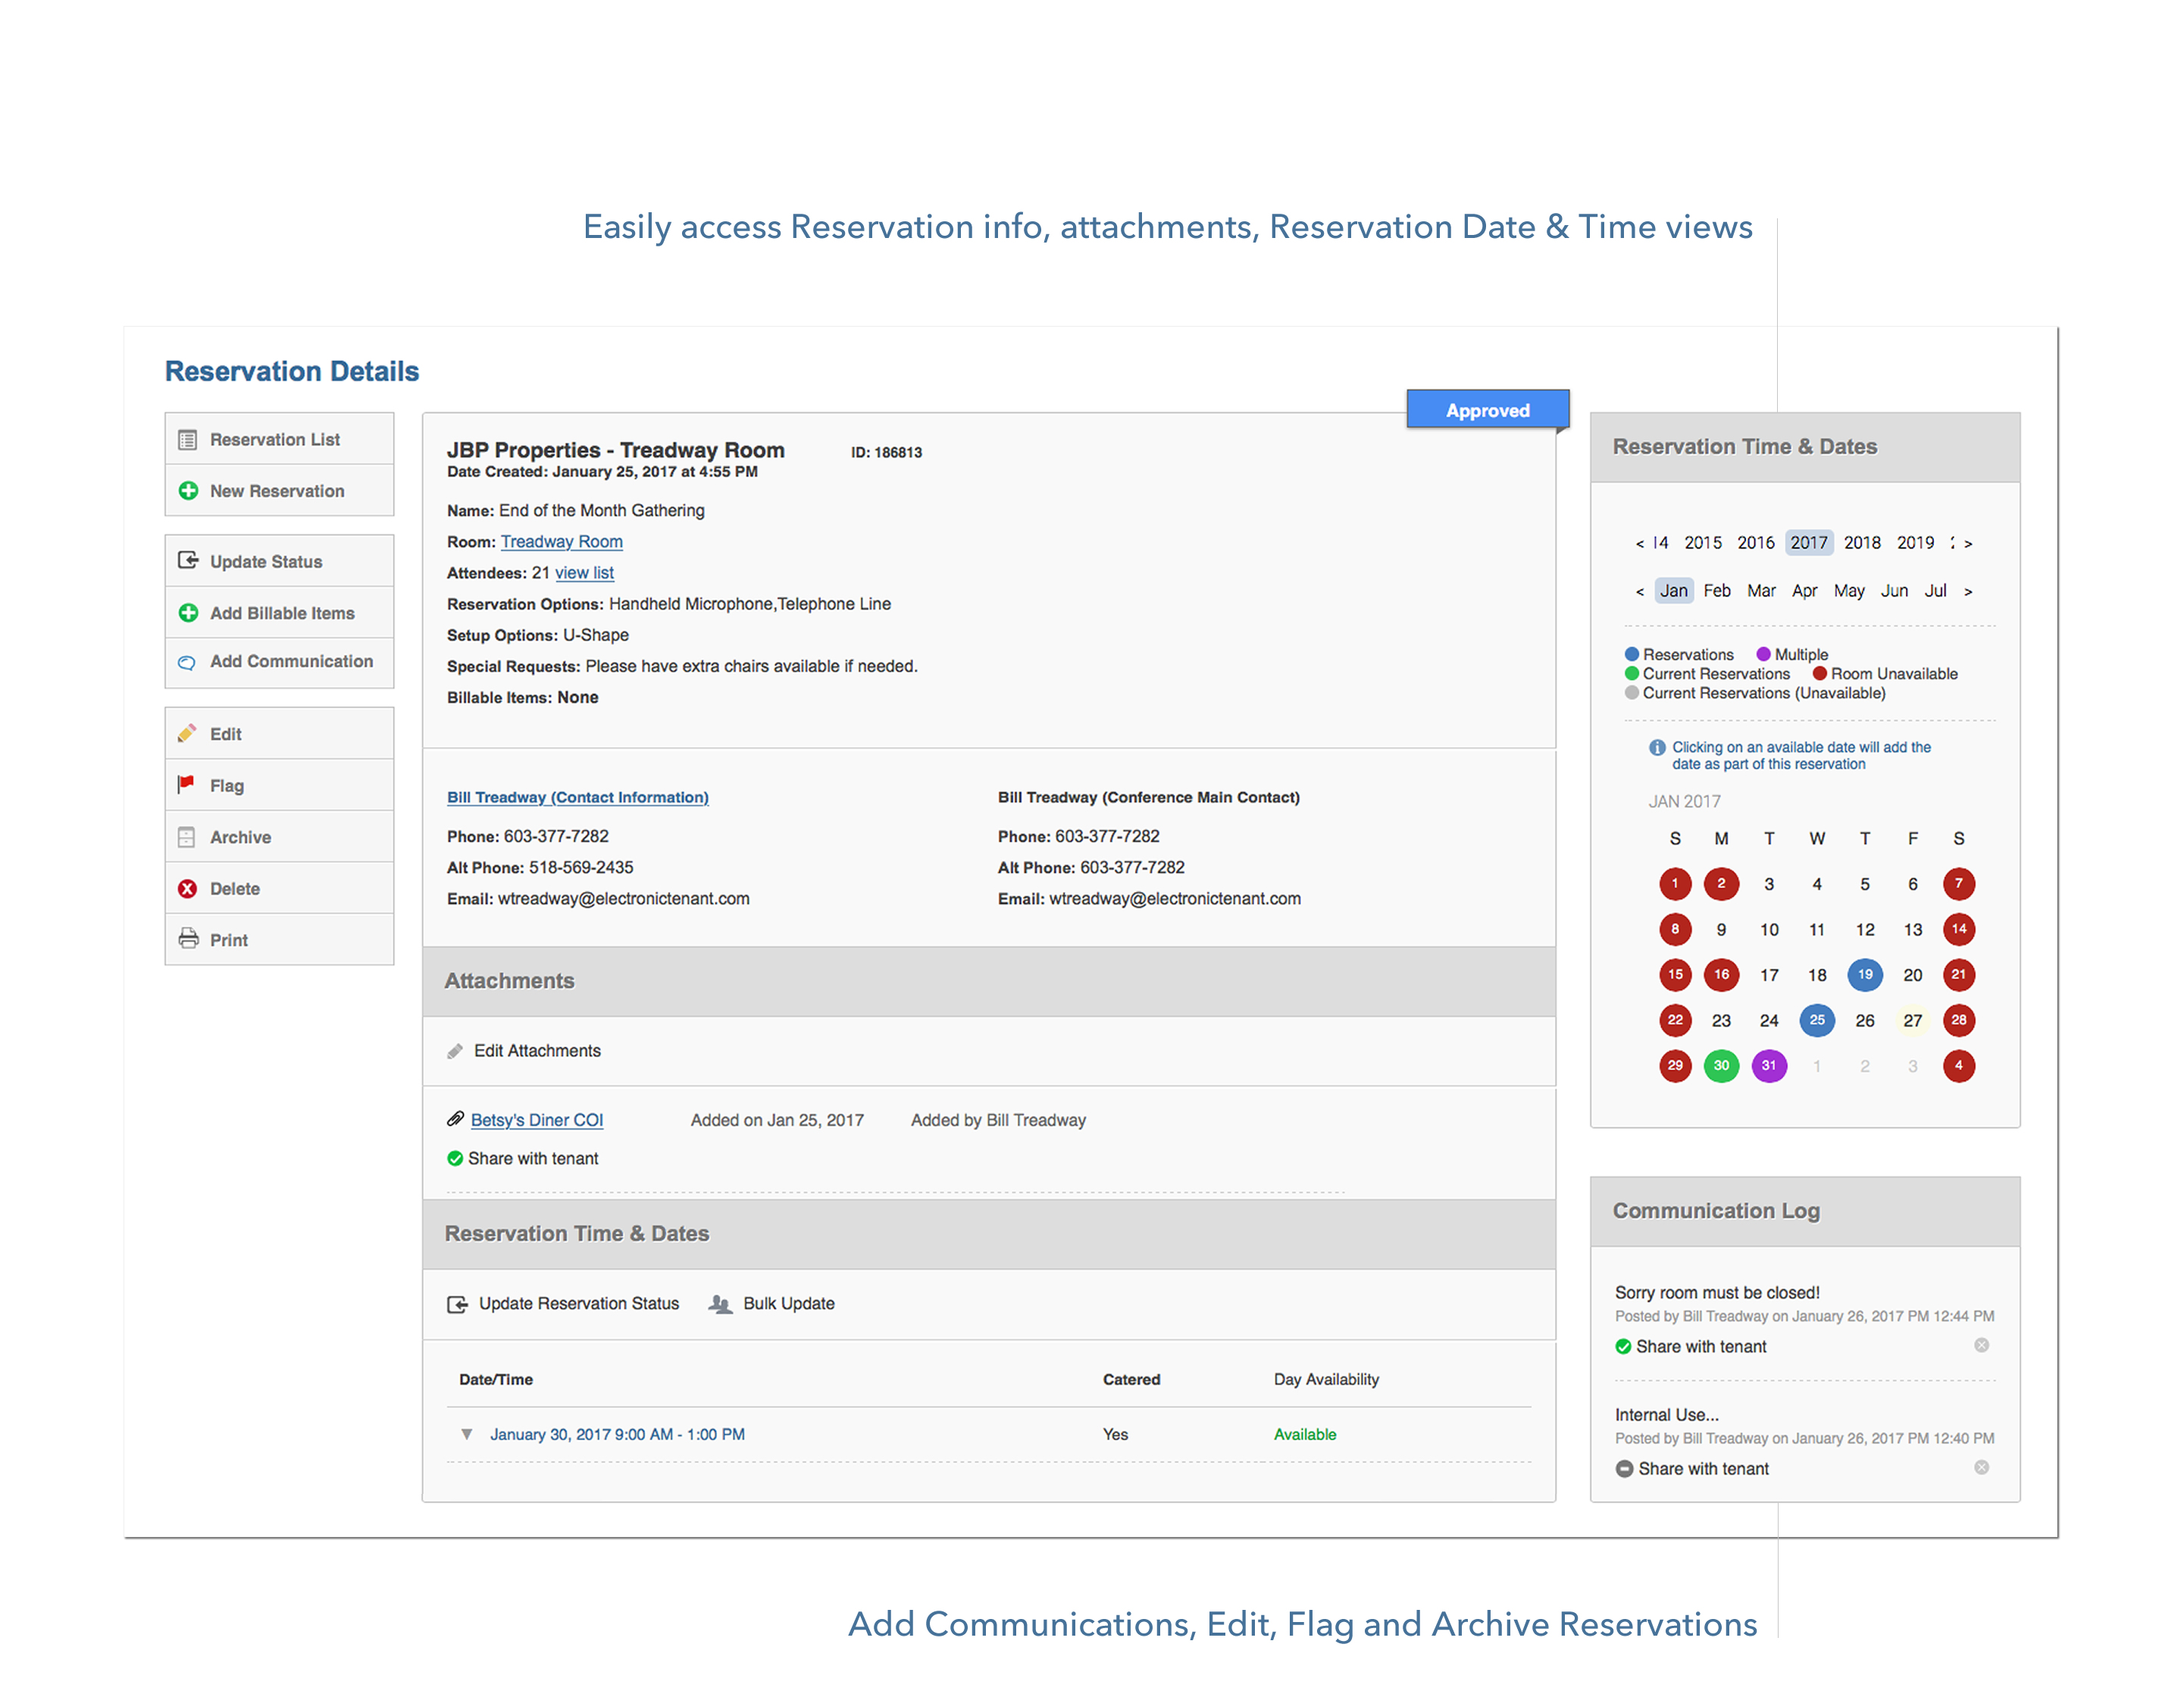Click the info icon above the calendar
Image resolution: width=2184 pixels, height=1691 pixels.
click(1657, 748)
